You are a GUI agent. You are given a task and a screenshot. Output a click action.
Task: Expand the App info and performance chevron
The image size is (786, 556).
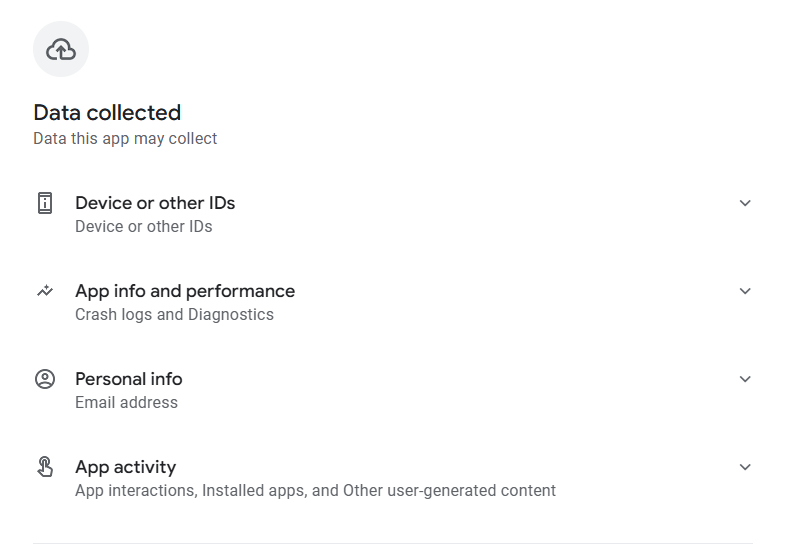[x=745, y=291]
